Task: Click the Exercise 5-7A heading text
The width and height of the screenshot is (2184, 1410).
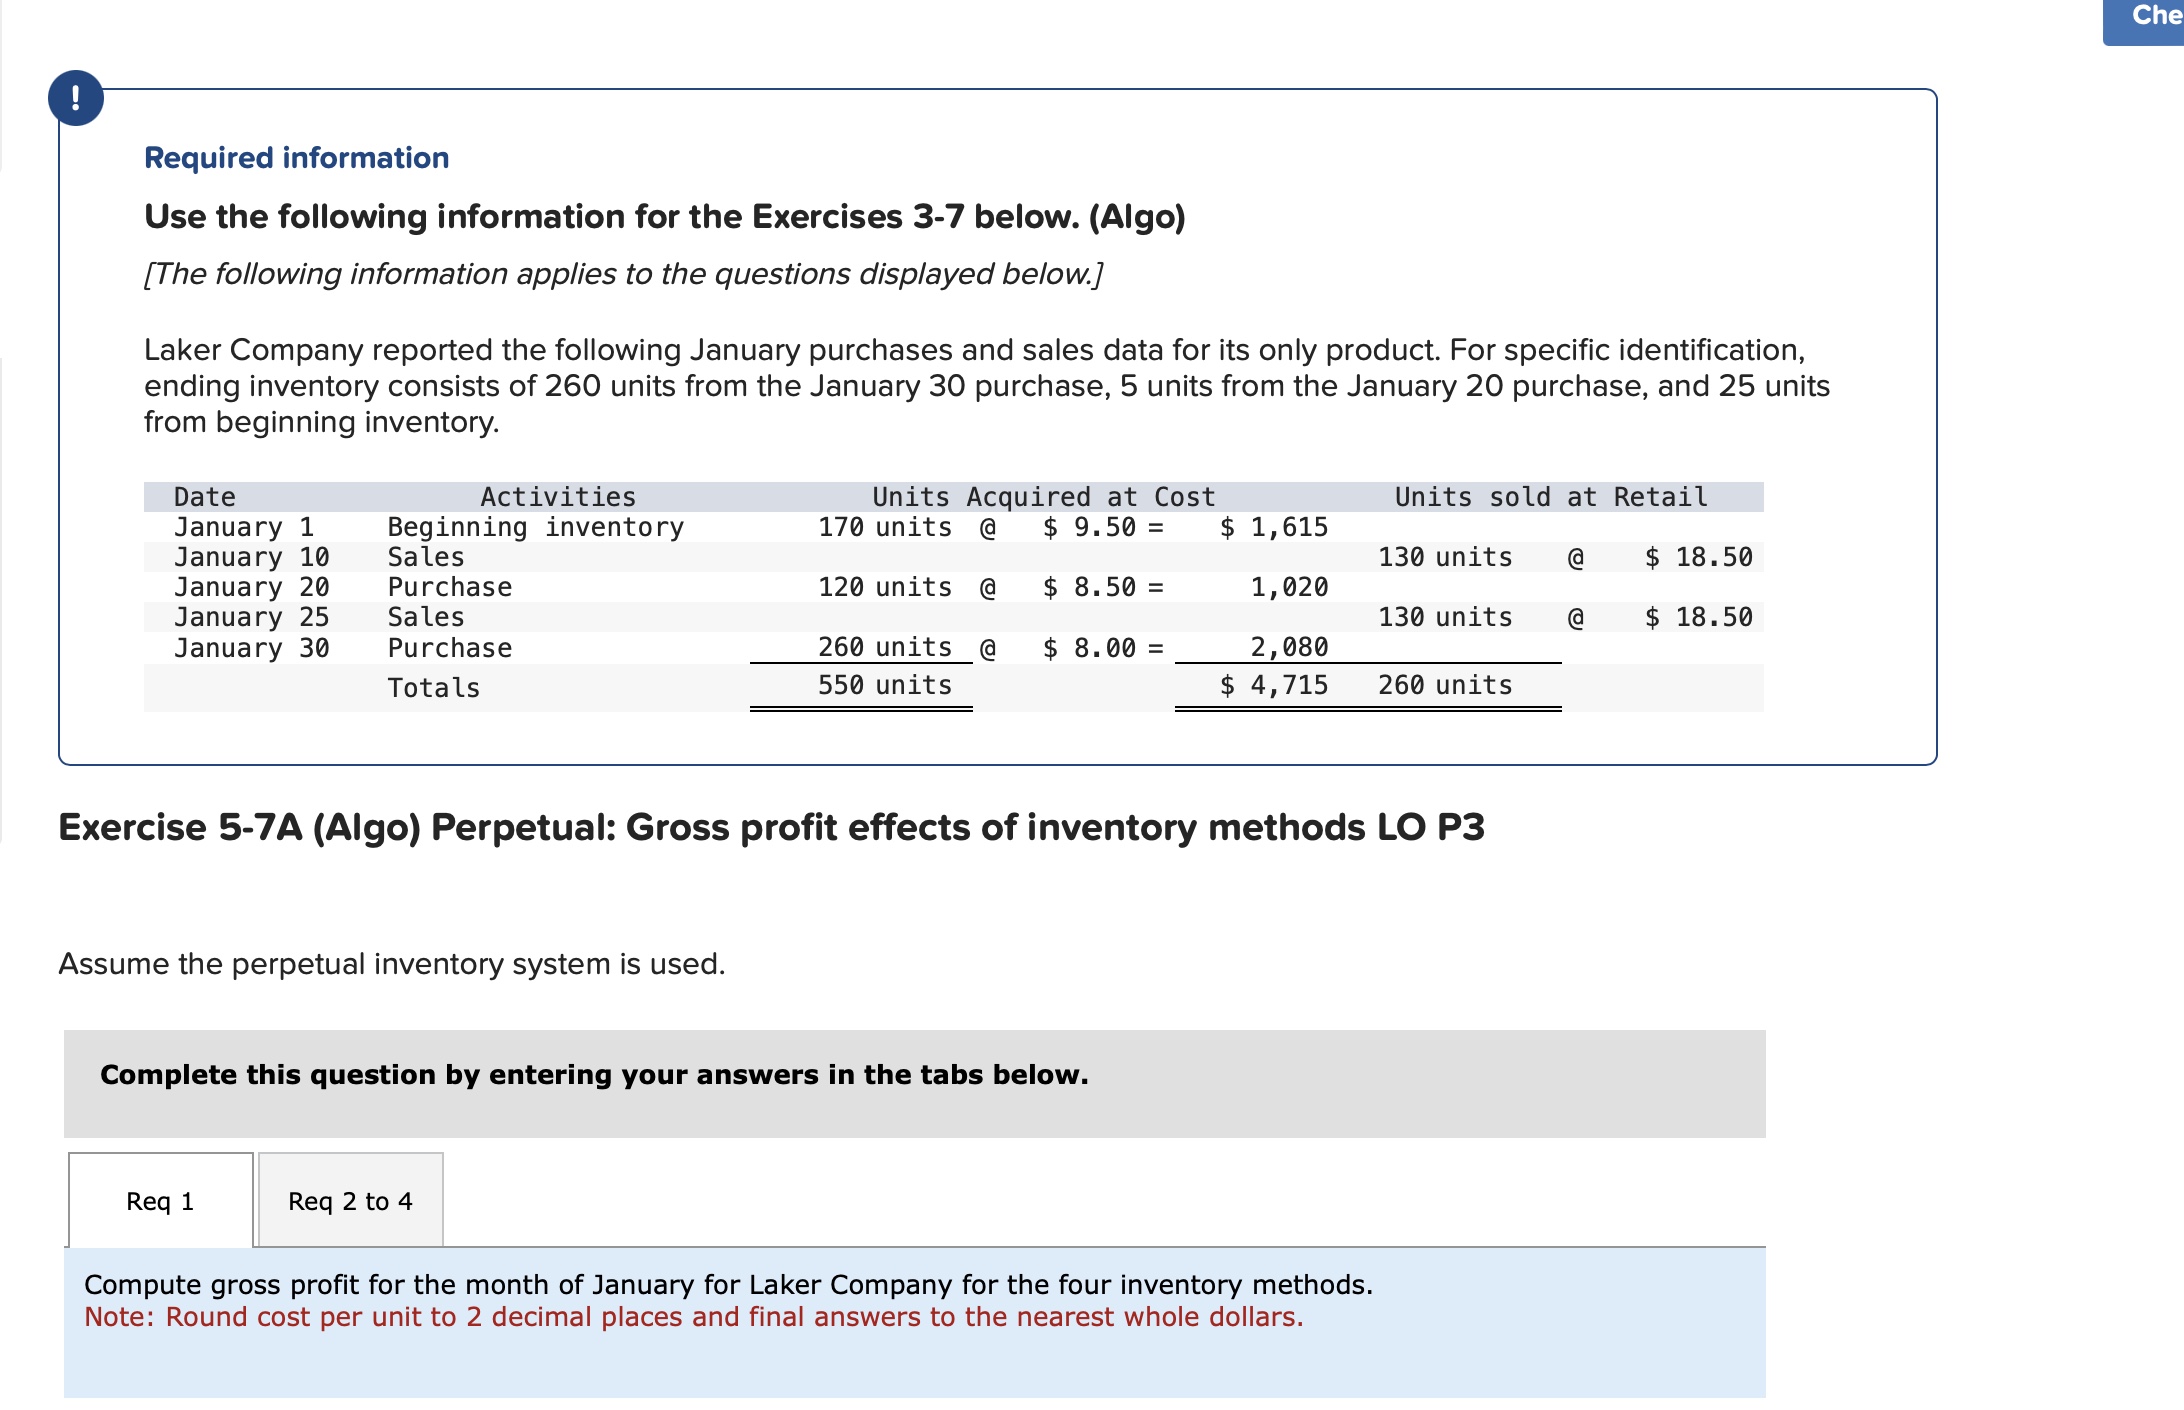Action: (771, 827)
